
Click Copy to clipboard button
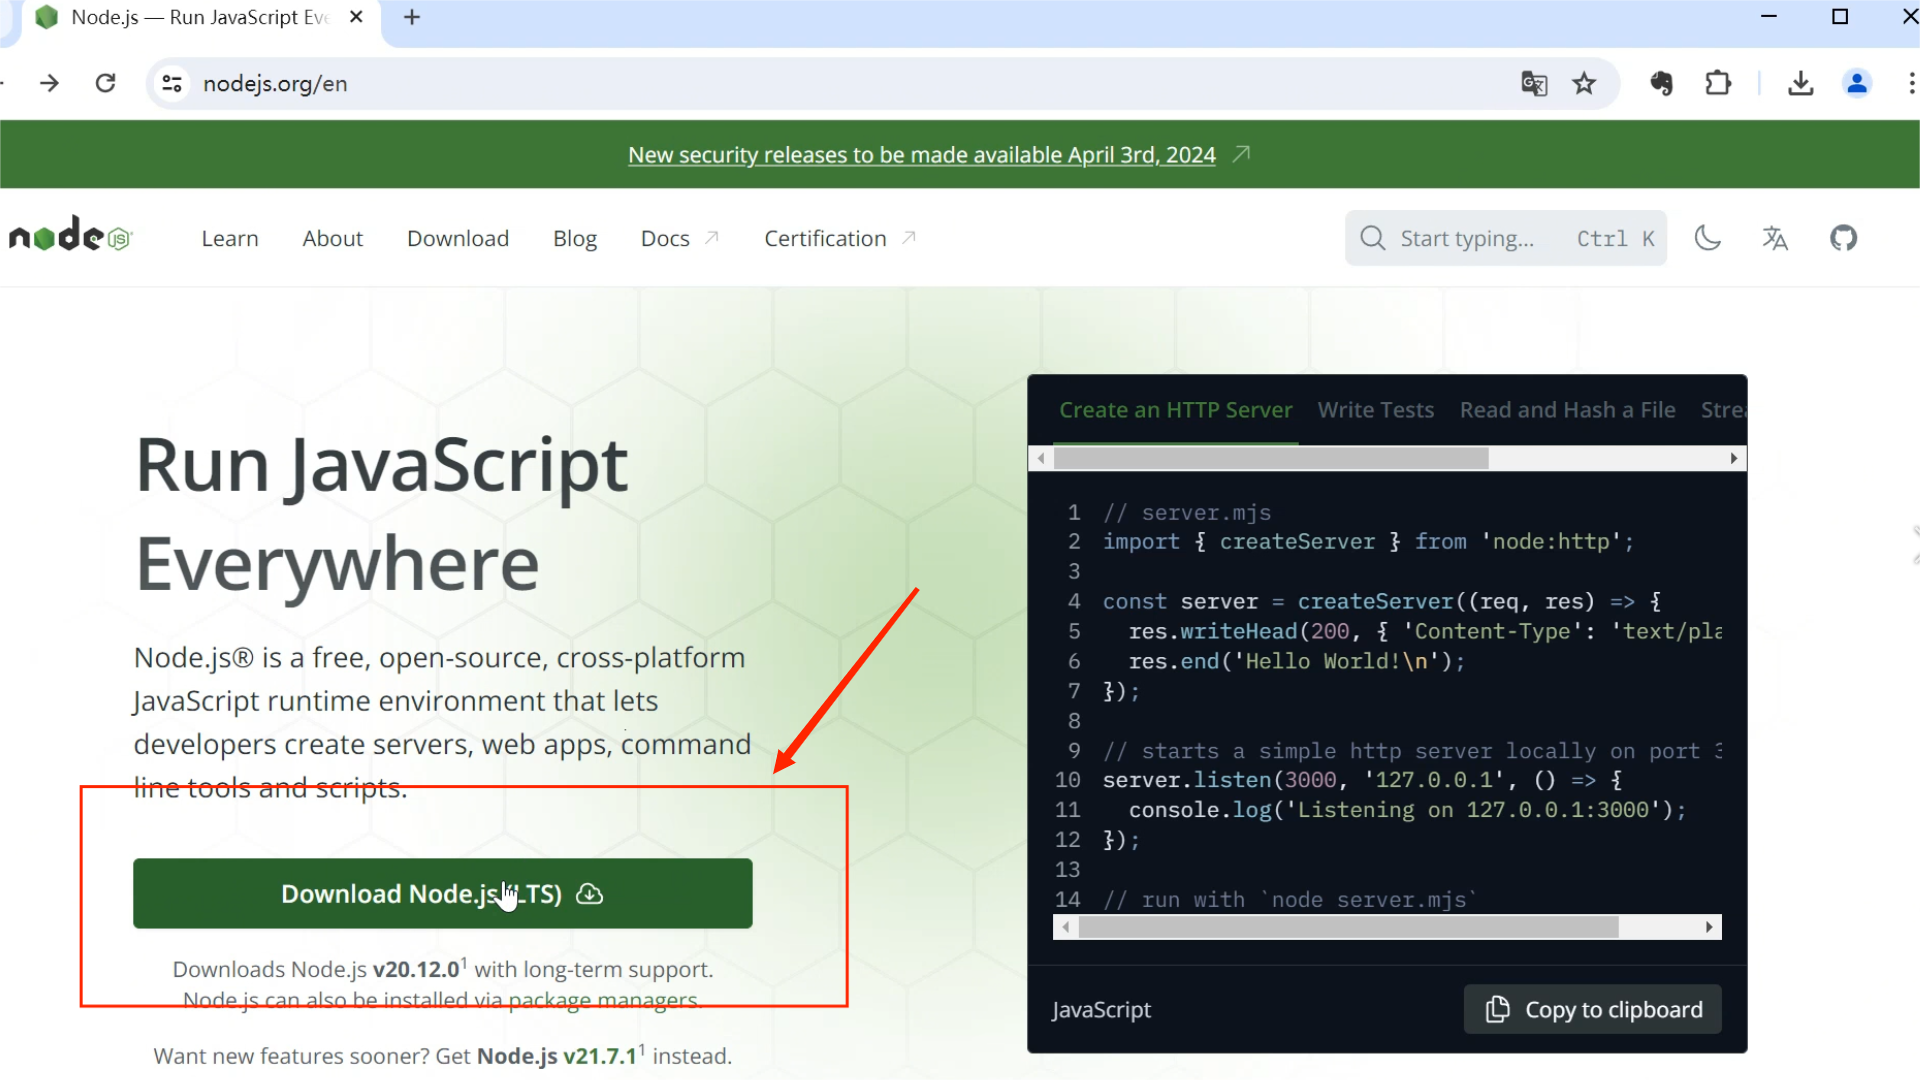pos(1592,1009)
